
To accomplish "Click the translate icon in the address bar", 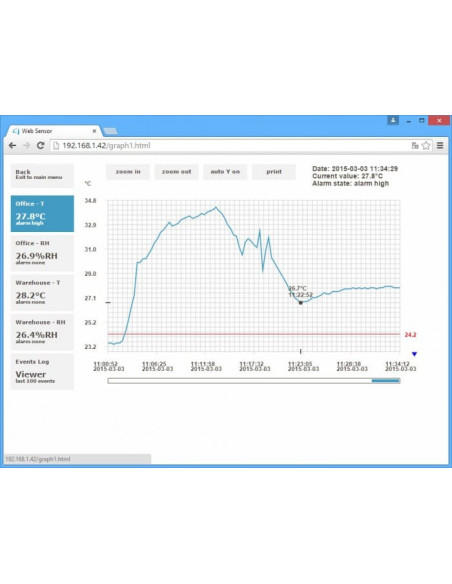I will [x=415, y=146].
